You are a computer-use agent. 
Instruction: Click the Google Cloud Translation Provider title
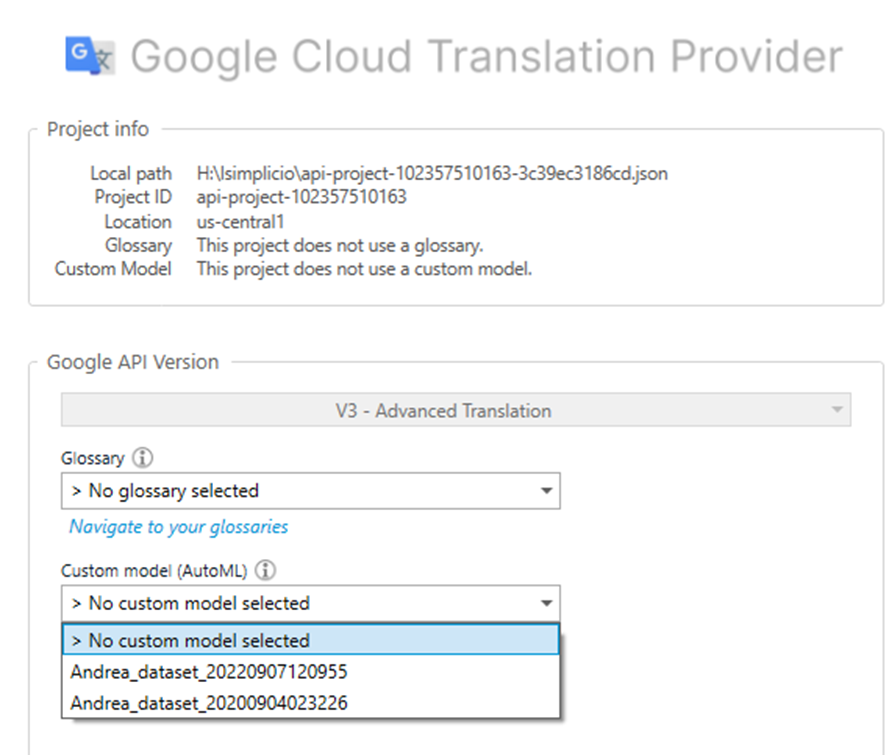(x=486, y=57)
